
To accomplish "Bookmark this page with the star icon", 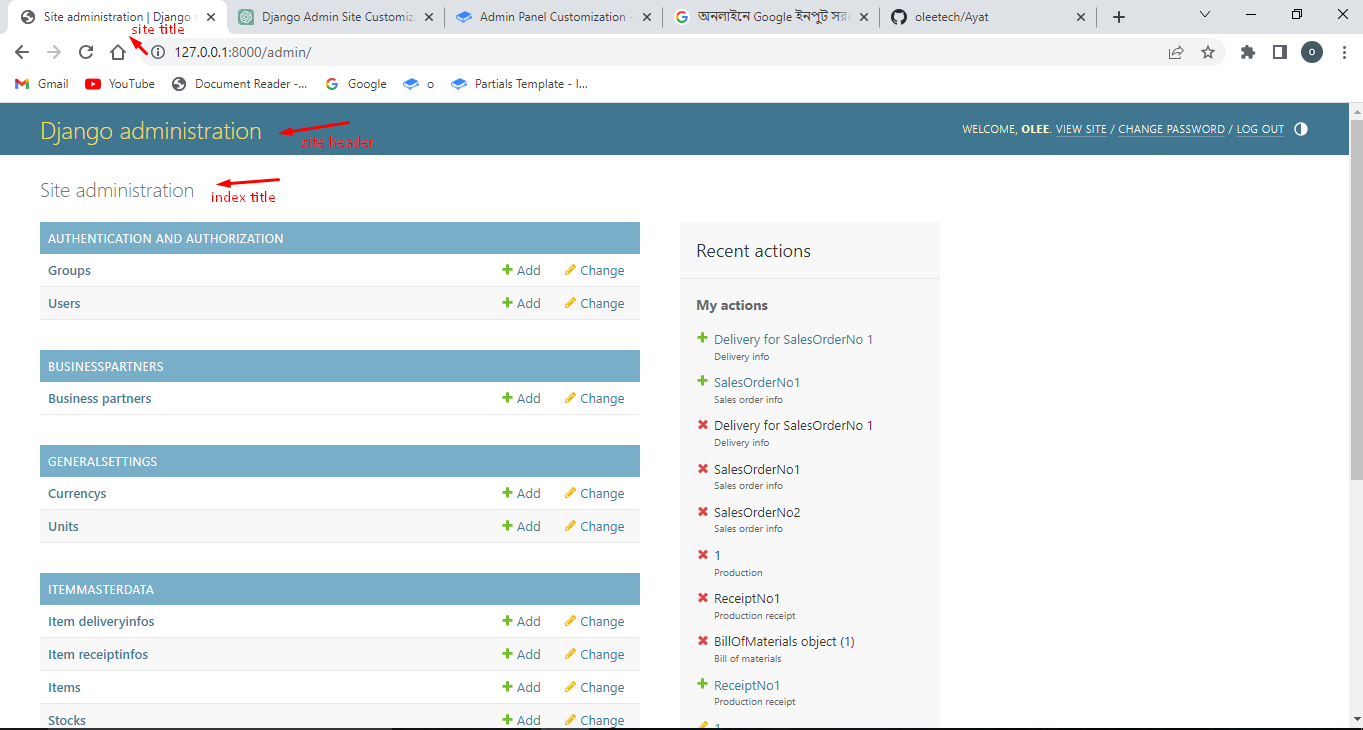I will [x=1208, y=52].
